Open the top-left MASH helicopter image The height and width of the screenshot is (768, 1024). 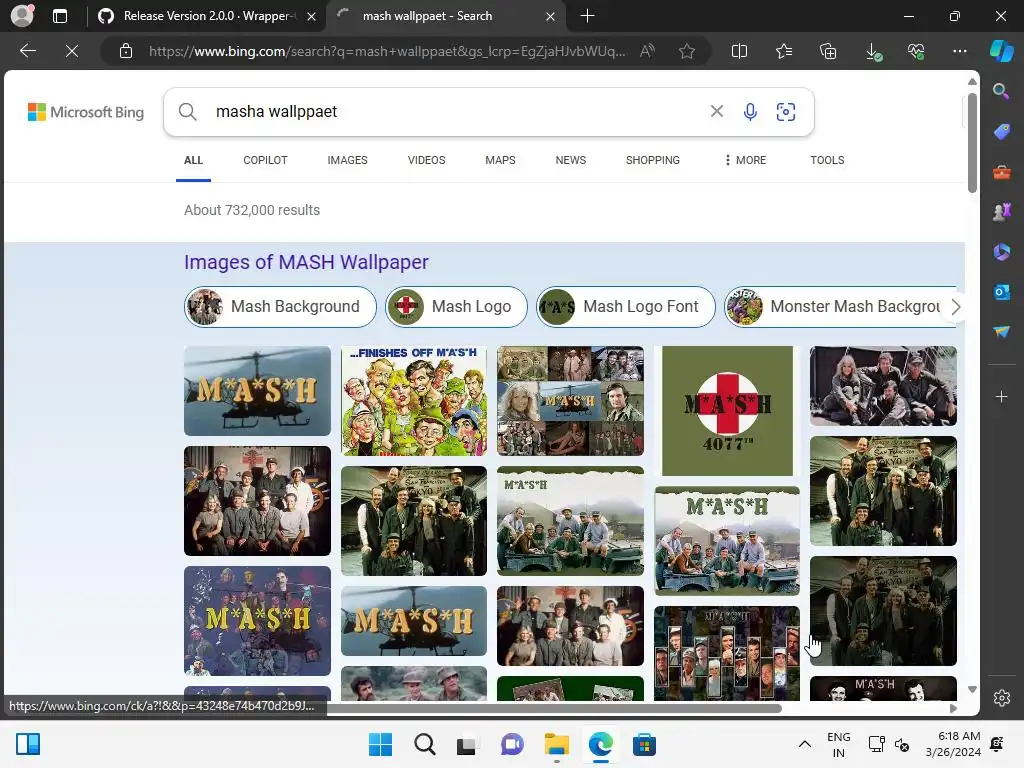click(257, 391)
